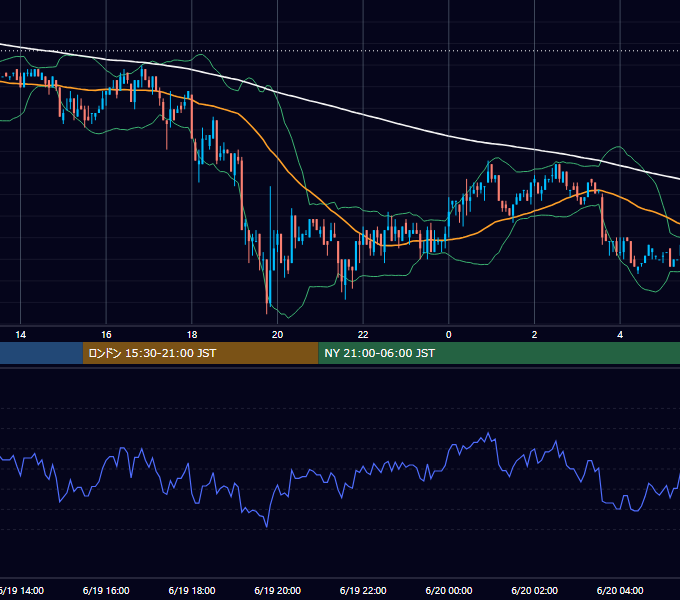The height and width of the screenshot is (600, 680).
Task: Click the London session band 15:30-21:00 JST
Action: (200, 353)
